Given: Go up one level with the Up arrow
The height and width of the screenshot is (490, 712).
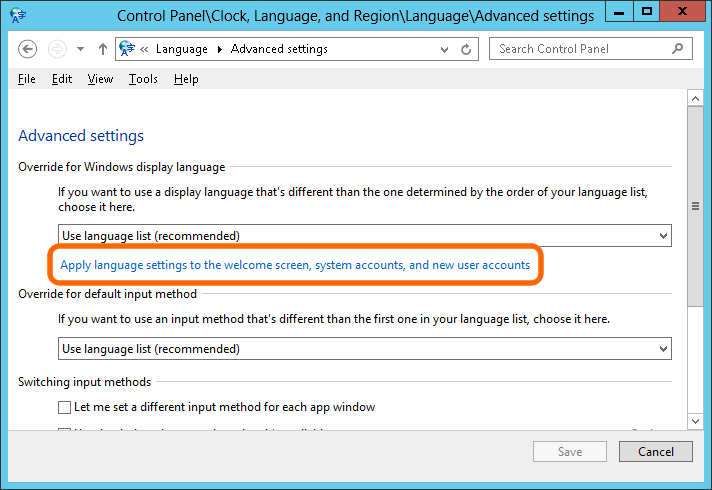Looking at the screenshot, I should pos(103,49).
